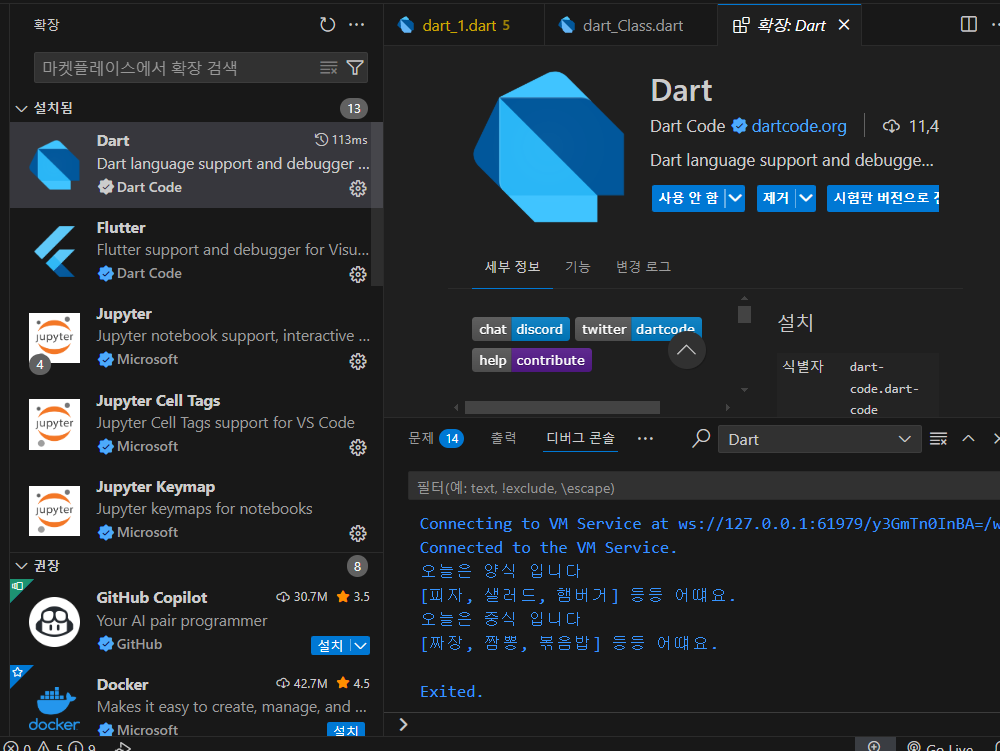
Task: Split the editor to the right
Action: [x=968, y=24]
